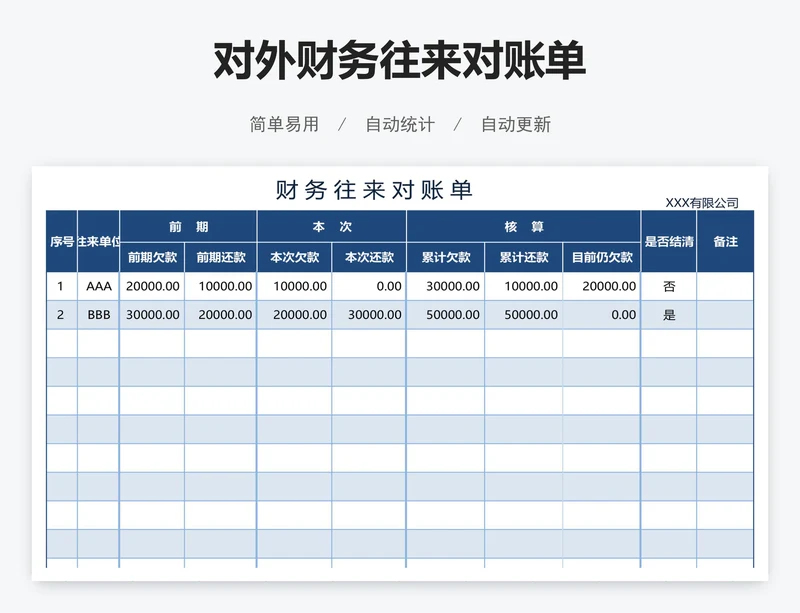Select AAA row 累计还款 value 10000.00
800x613 pixels.
click(523, 286)
